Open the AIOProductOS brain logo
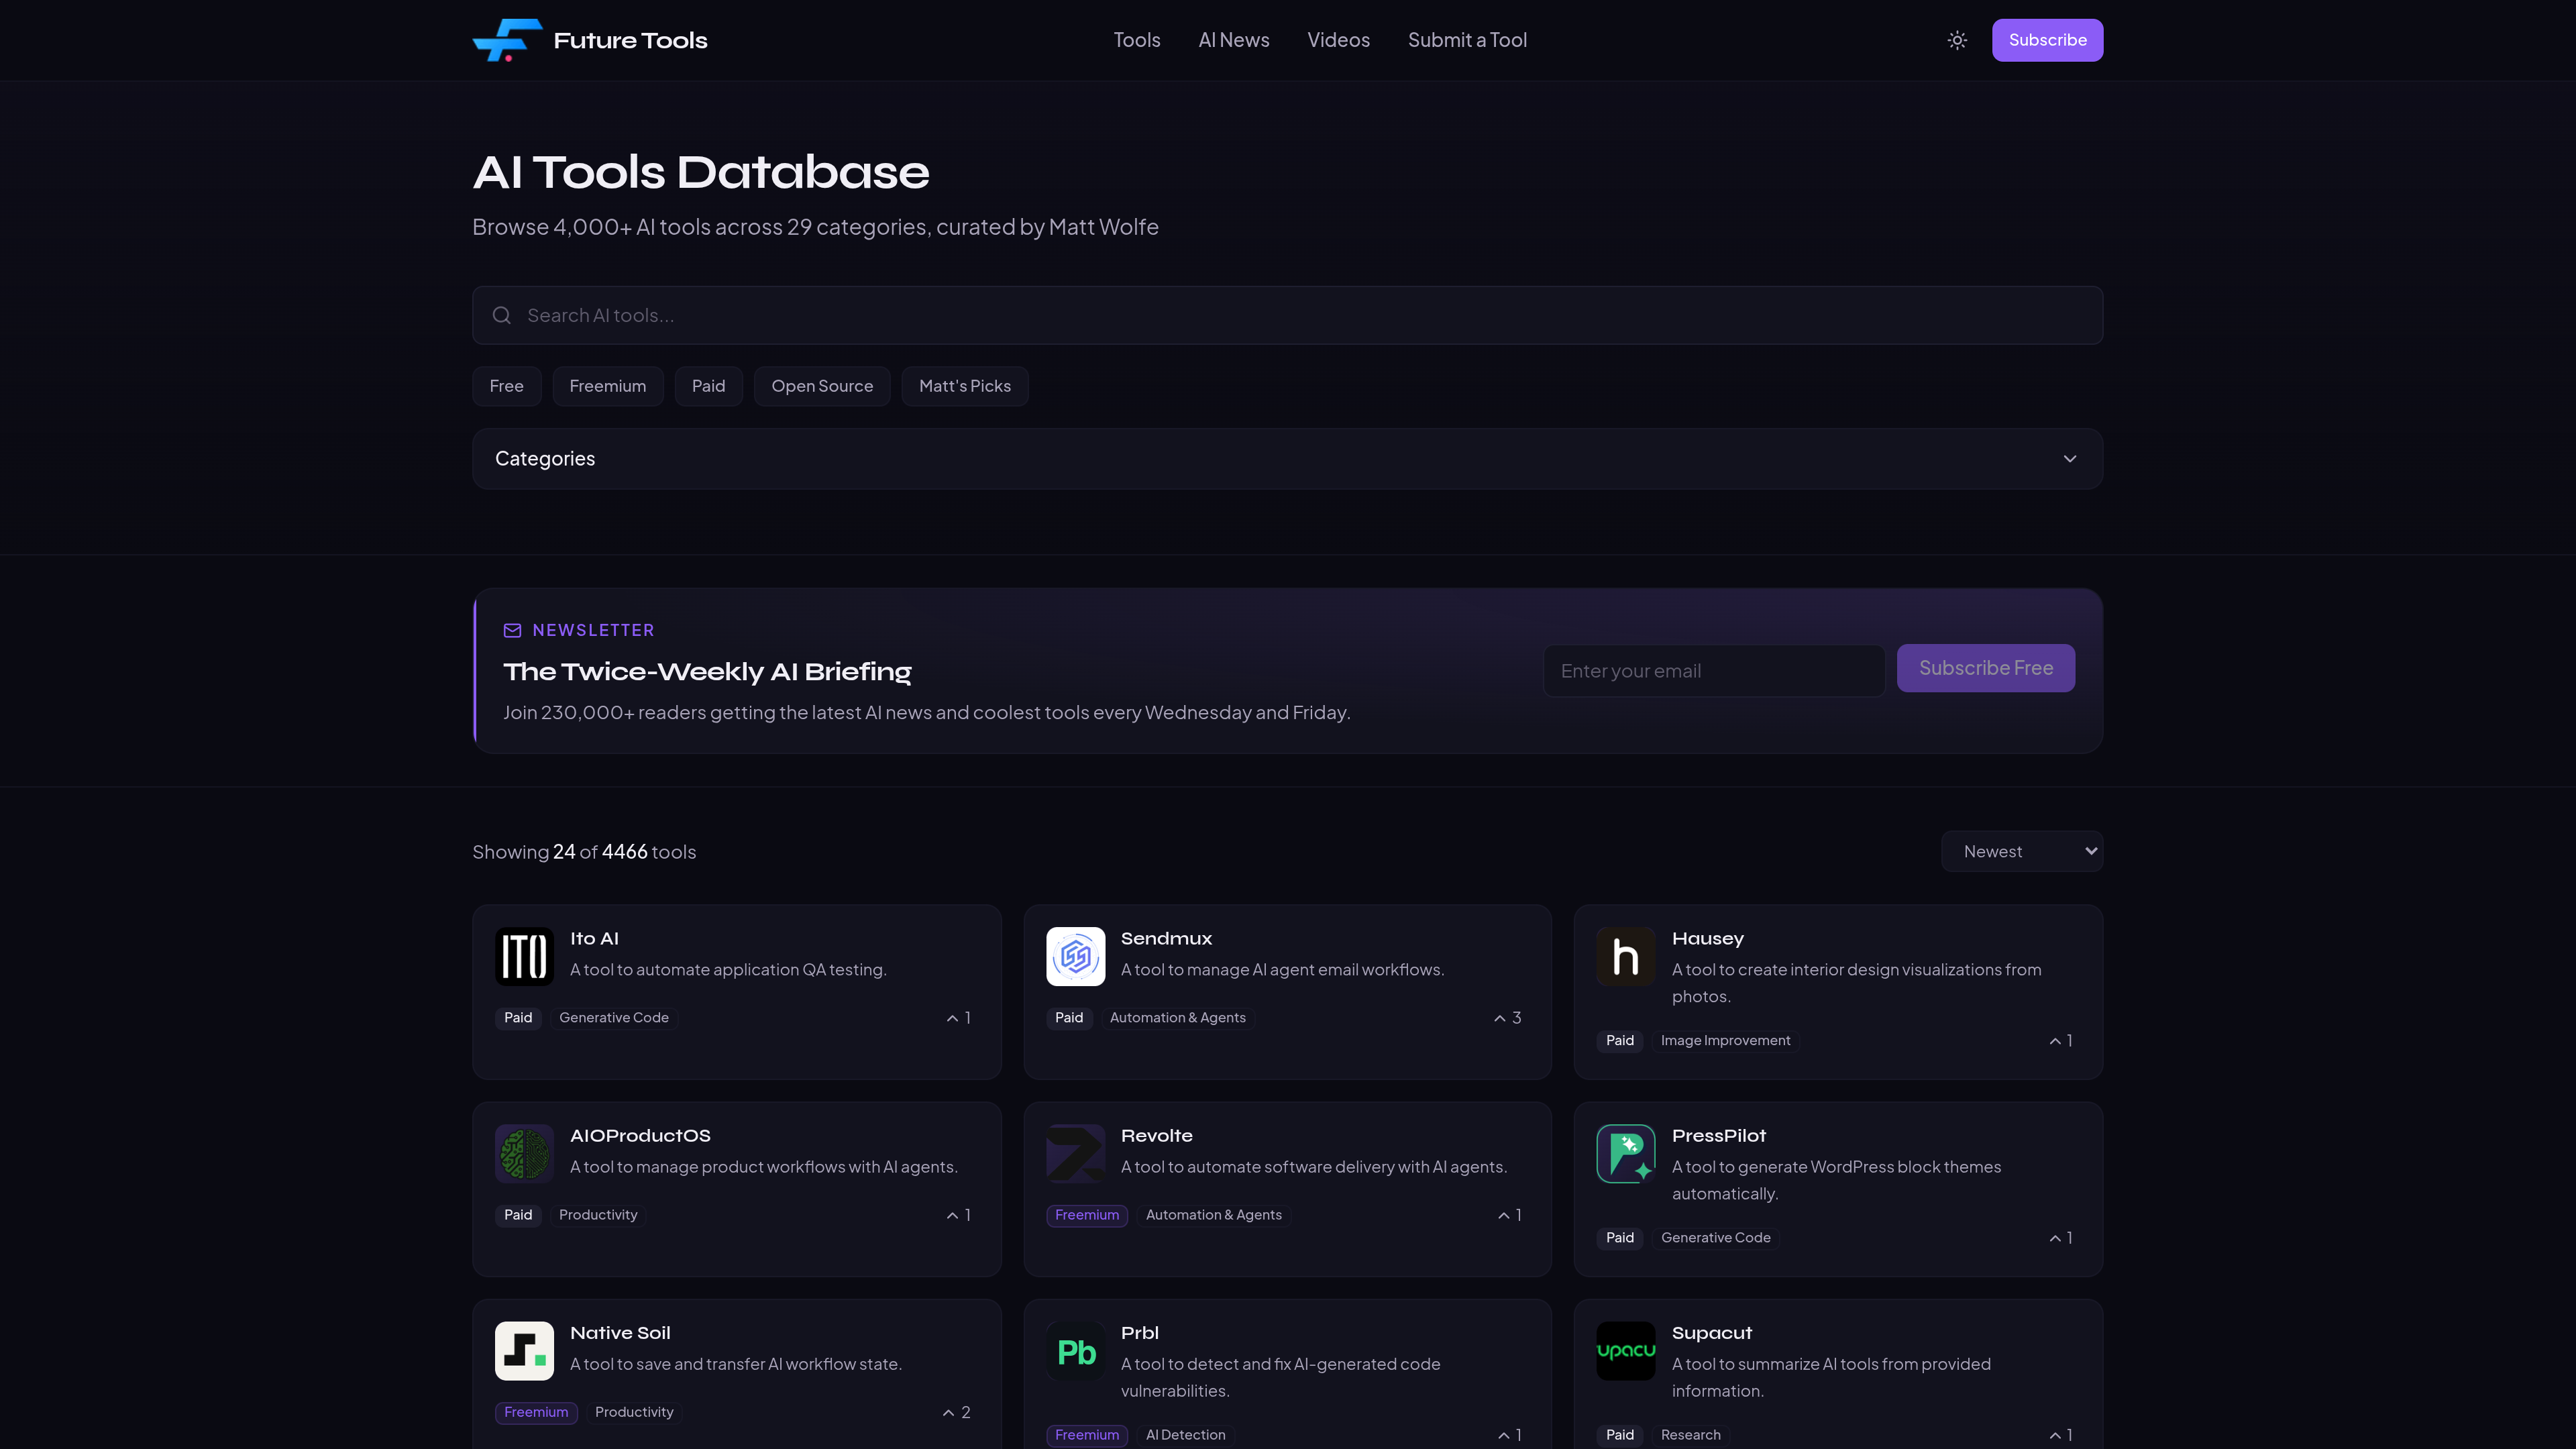Viewport: 2576px width, 1449px height. coord(524,1153)
